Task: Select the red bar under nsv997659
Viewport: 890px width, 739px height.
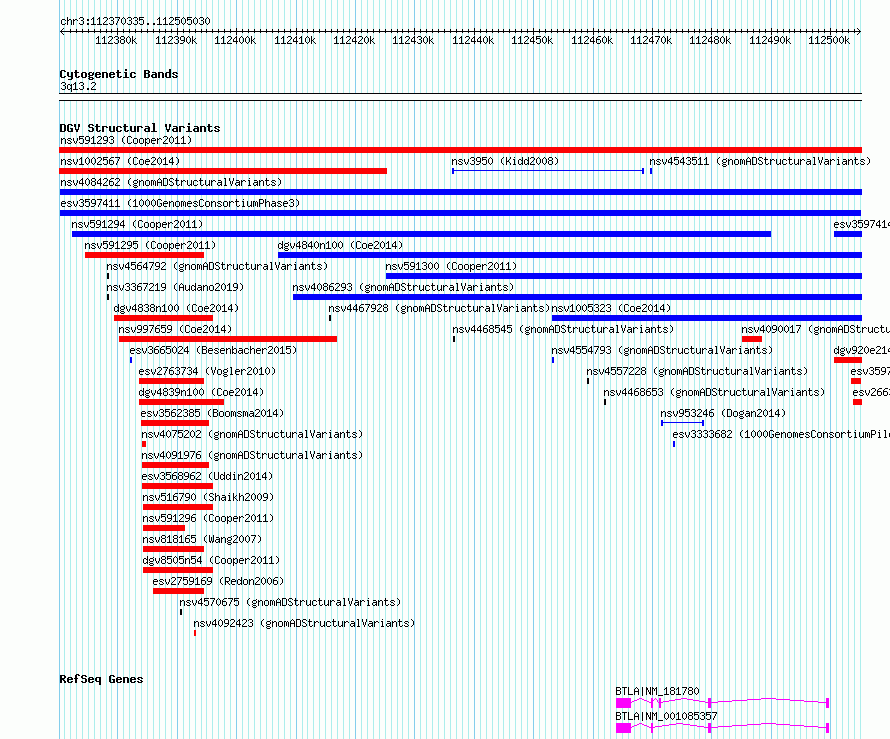Action: point(228,339)
